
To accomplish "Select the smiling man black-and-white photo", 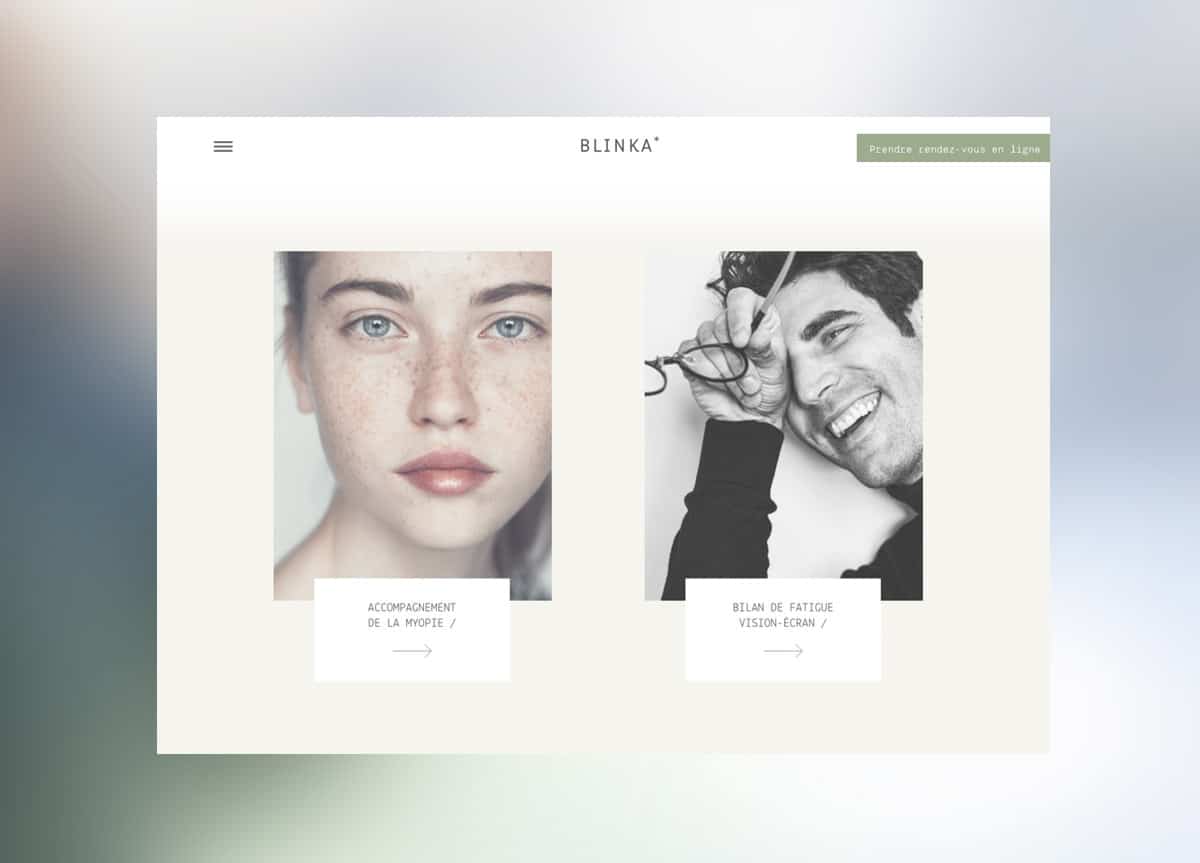I will [x=783, y=425].
